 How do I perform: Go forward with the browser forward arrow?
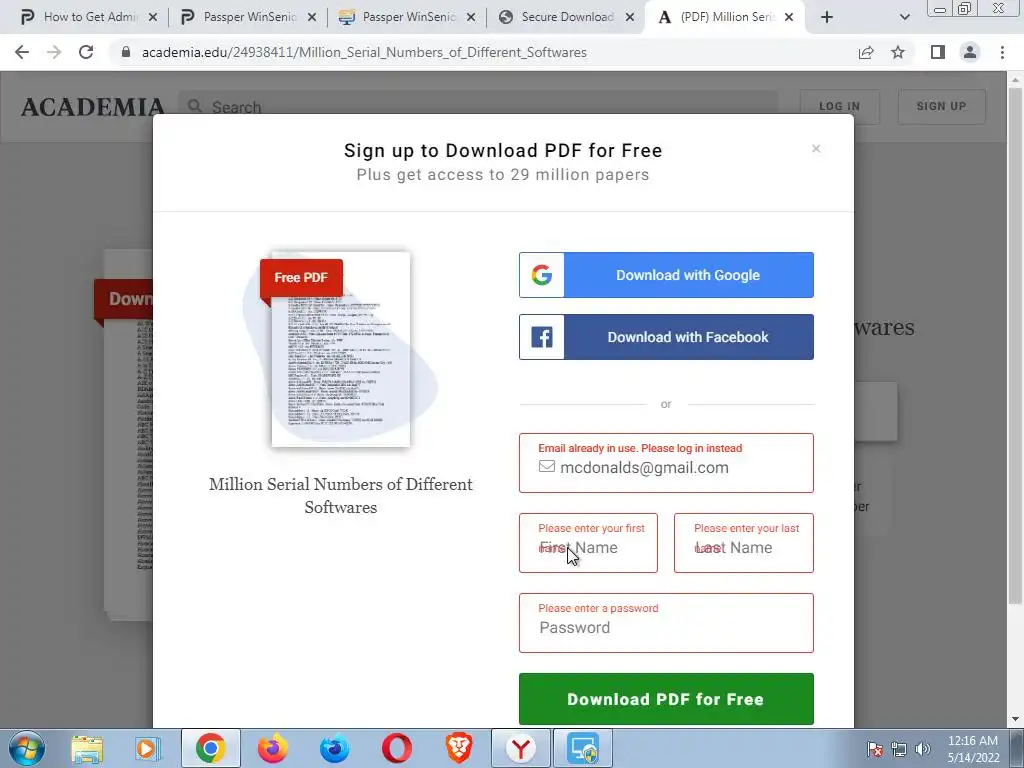(54, 52)
